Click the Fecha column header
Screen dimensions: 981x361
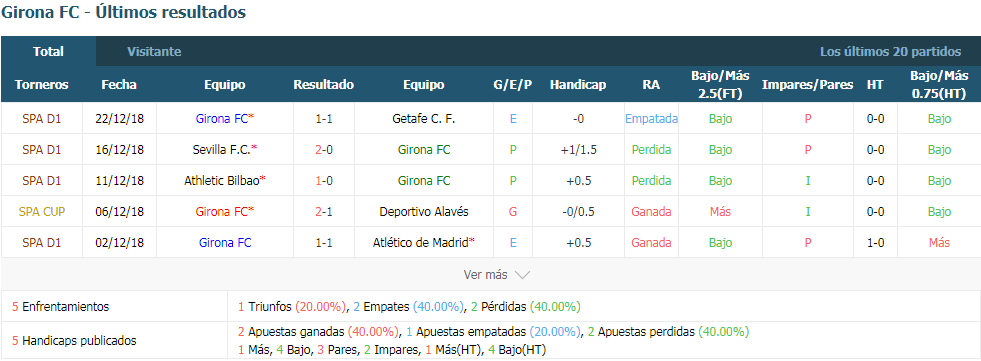[x=119, y=84]
